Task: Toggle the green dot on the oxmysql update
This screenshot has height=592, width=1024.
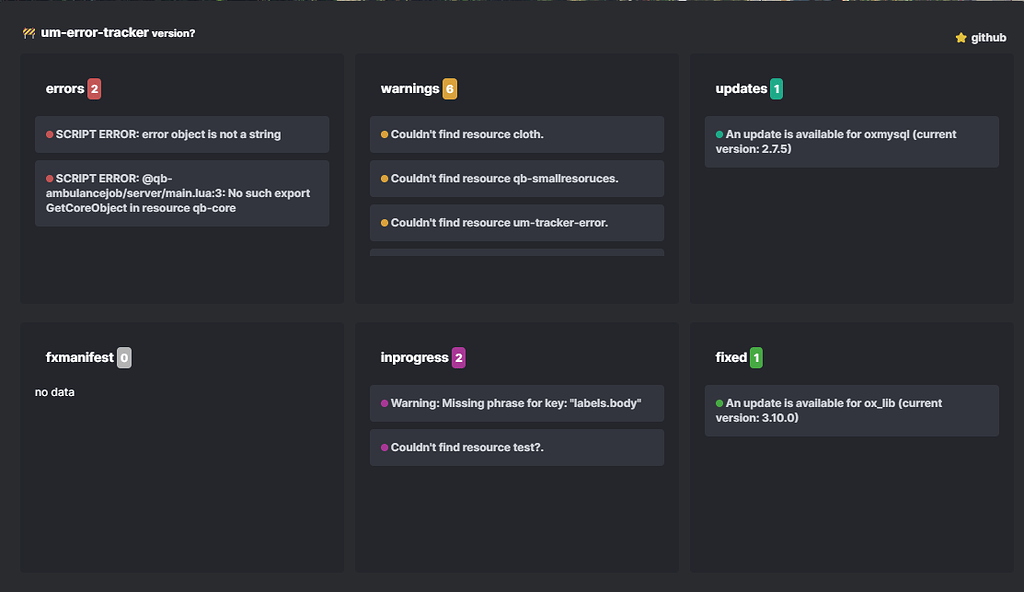Action: (718, 134)
